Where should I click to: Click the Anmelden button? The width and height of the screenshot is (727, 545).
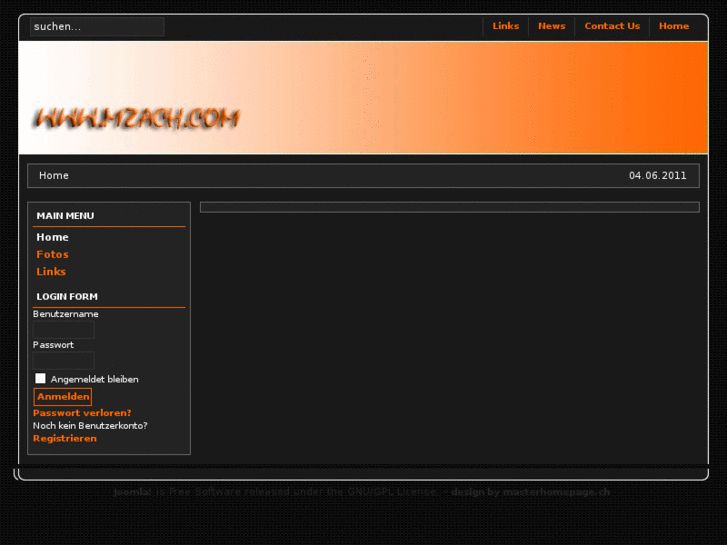[63, 397]
